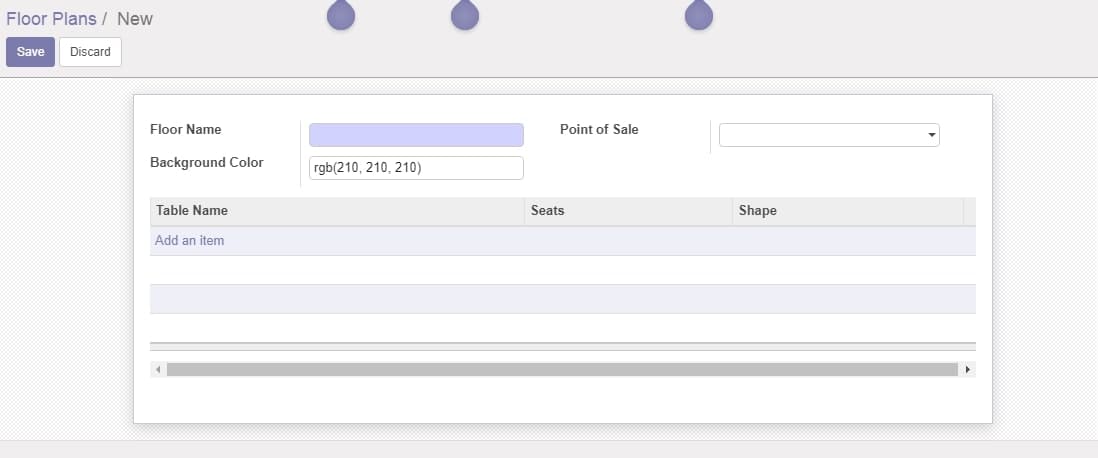Viewport: 1098px width, 458px height.
Task: Click the leftmost purple tour-tip droplet
Action: tap(341, 15)
